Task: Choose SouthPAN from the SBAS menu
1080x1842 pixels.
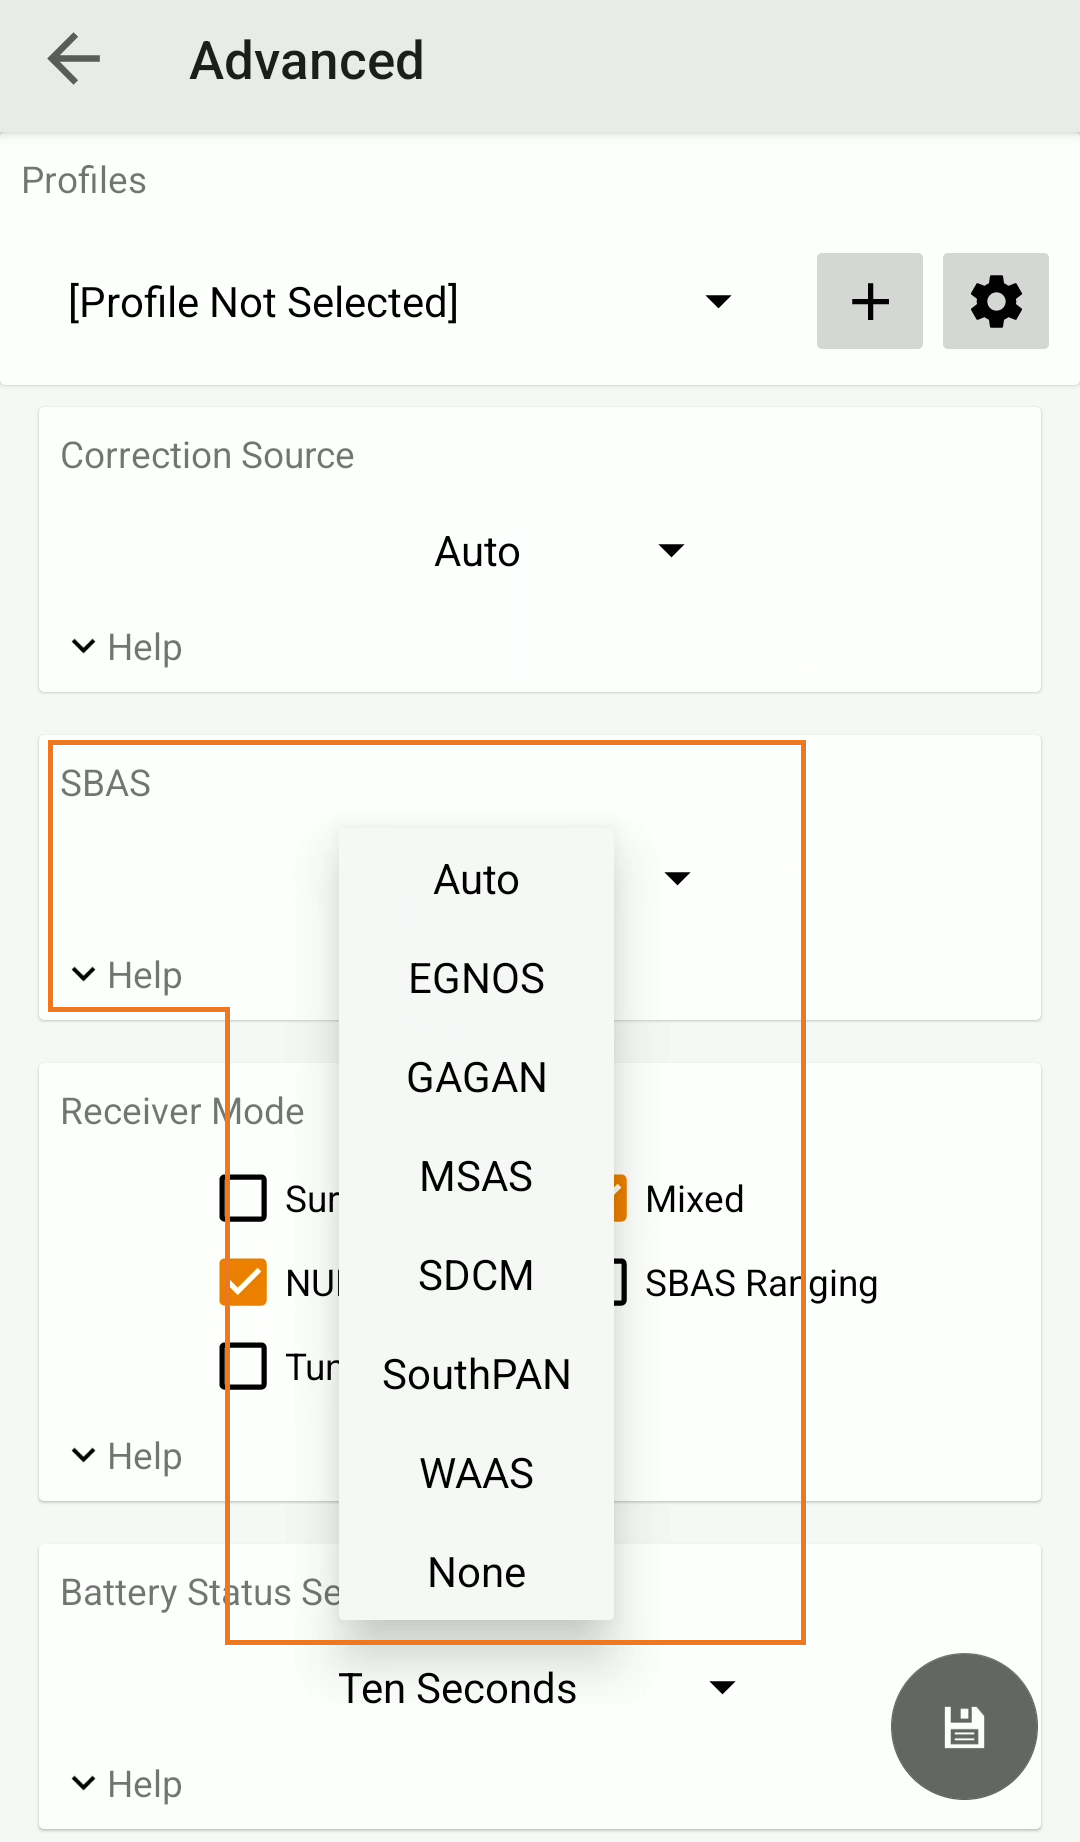Action: [476, 1374]
